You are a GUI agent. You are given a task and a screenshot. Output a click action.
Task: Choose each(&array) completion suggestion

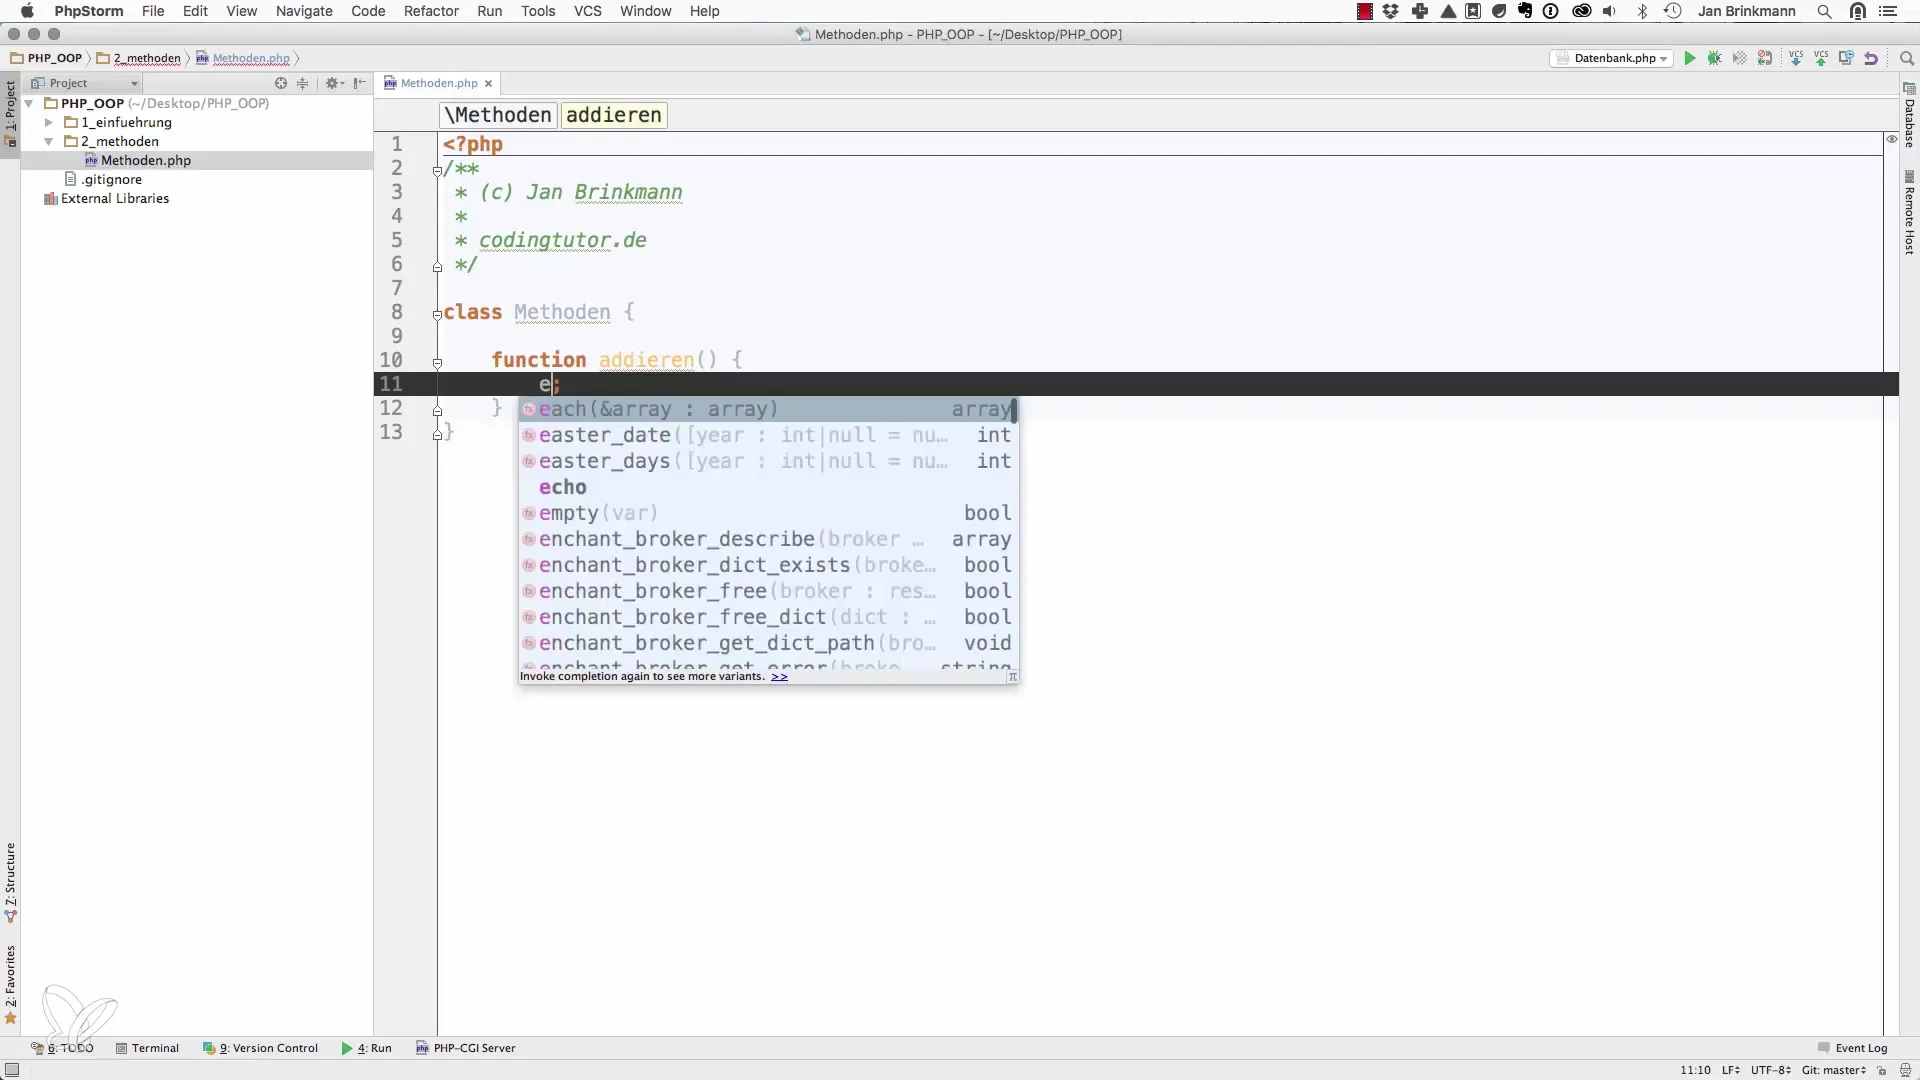pyautogui.click(x=765, y=409)
